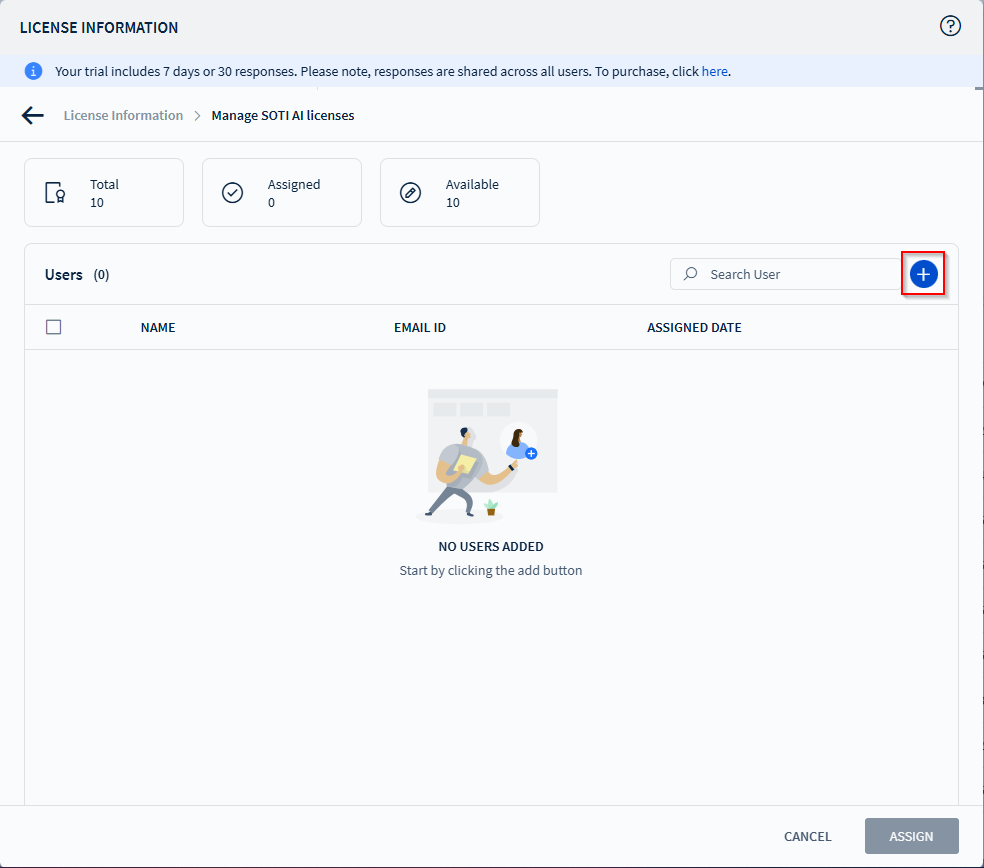Sort by the ASSIGNED DATE column header
Viewport: 984px width, 868px height.
point(694,328)
